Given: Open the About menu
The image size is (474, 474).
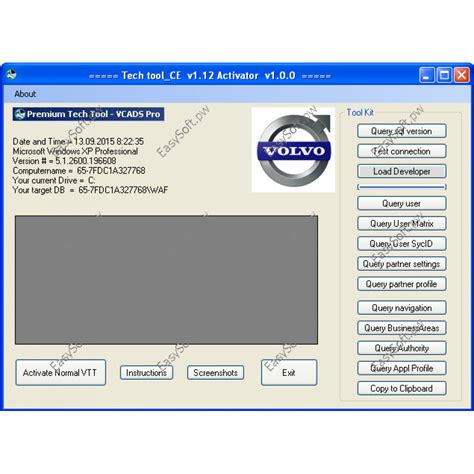Looking at the screenshot, I should [x=25, y=94].
